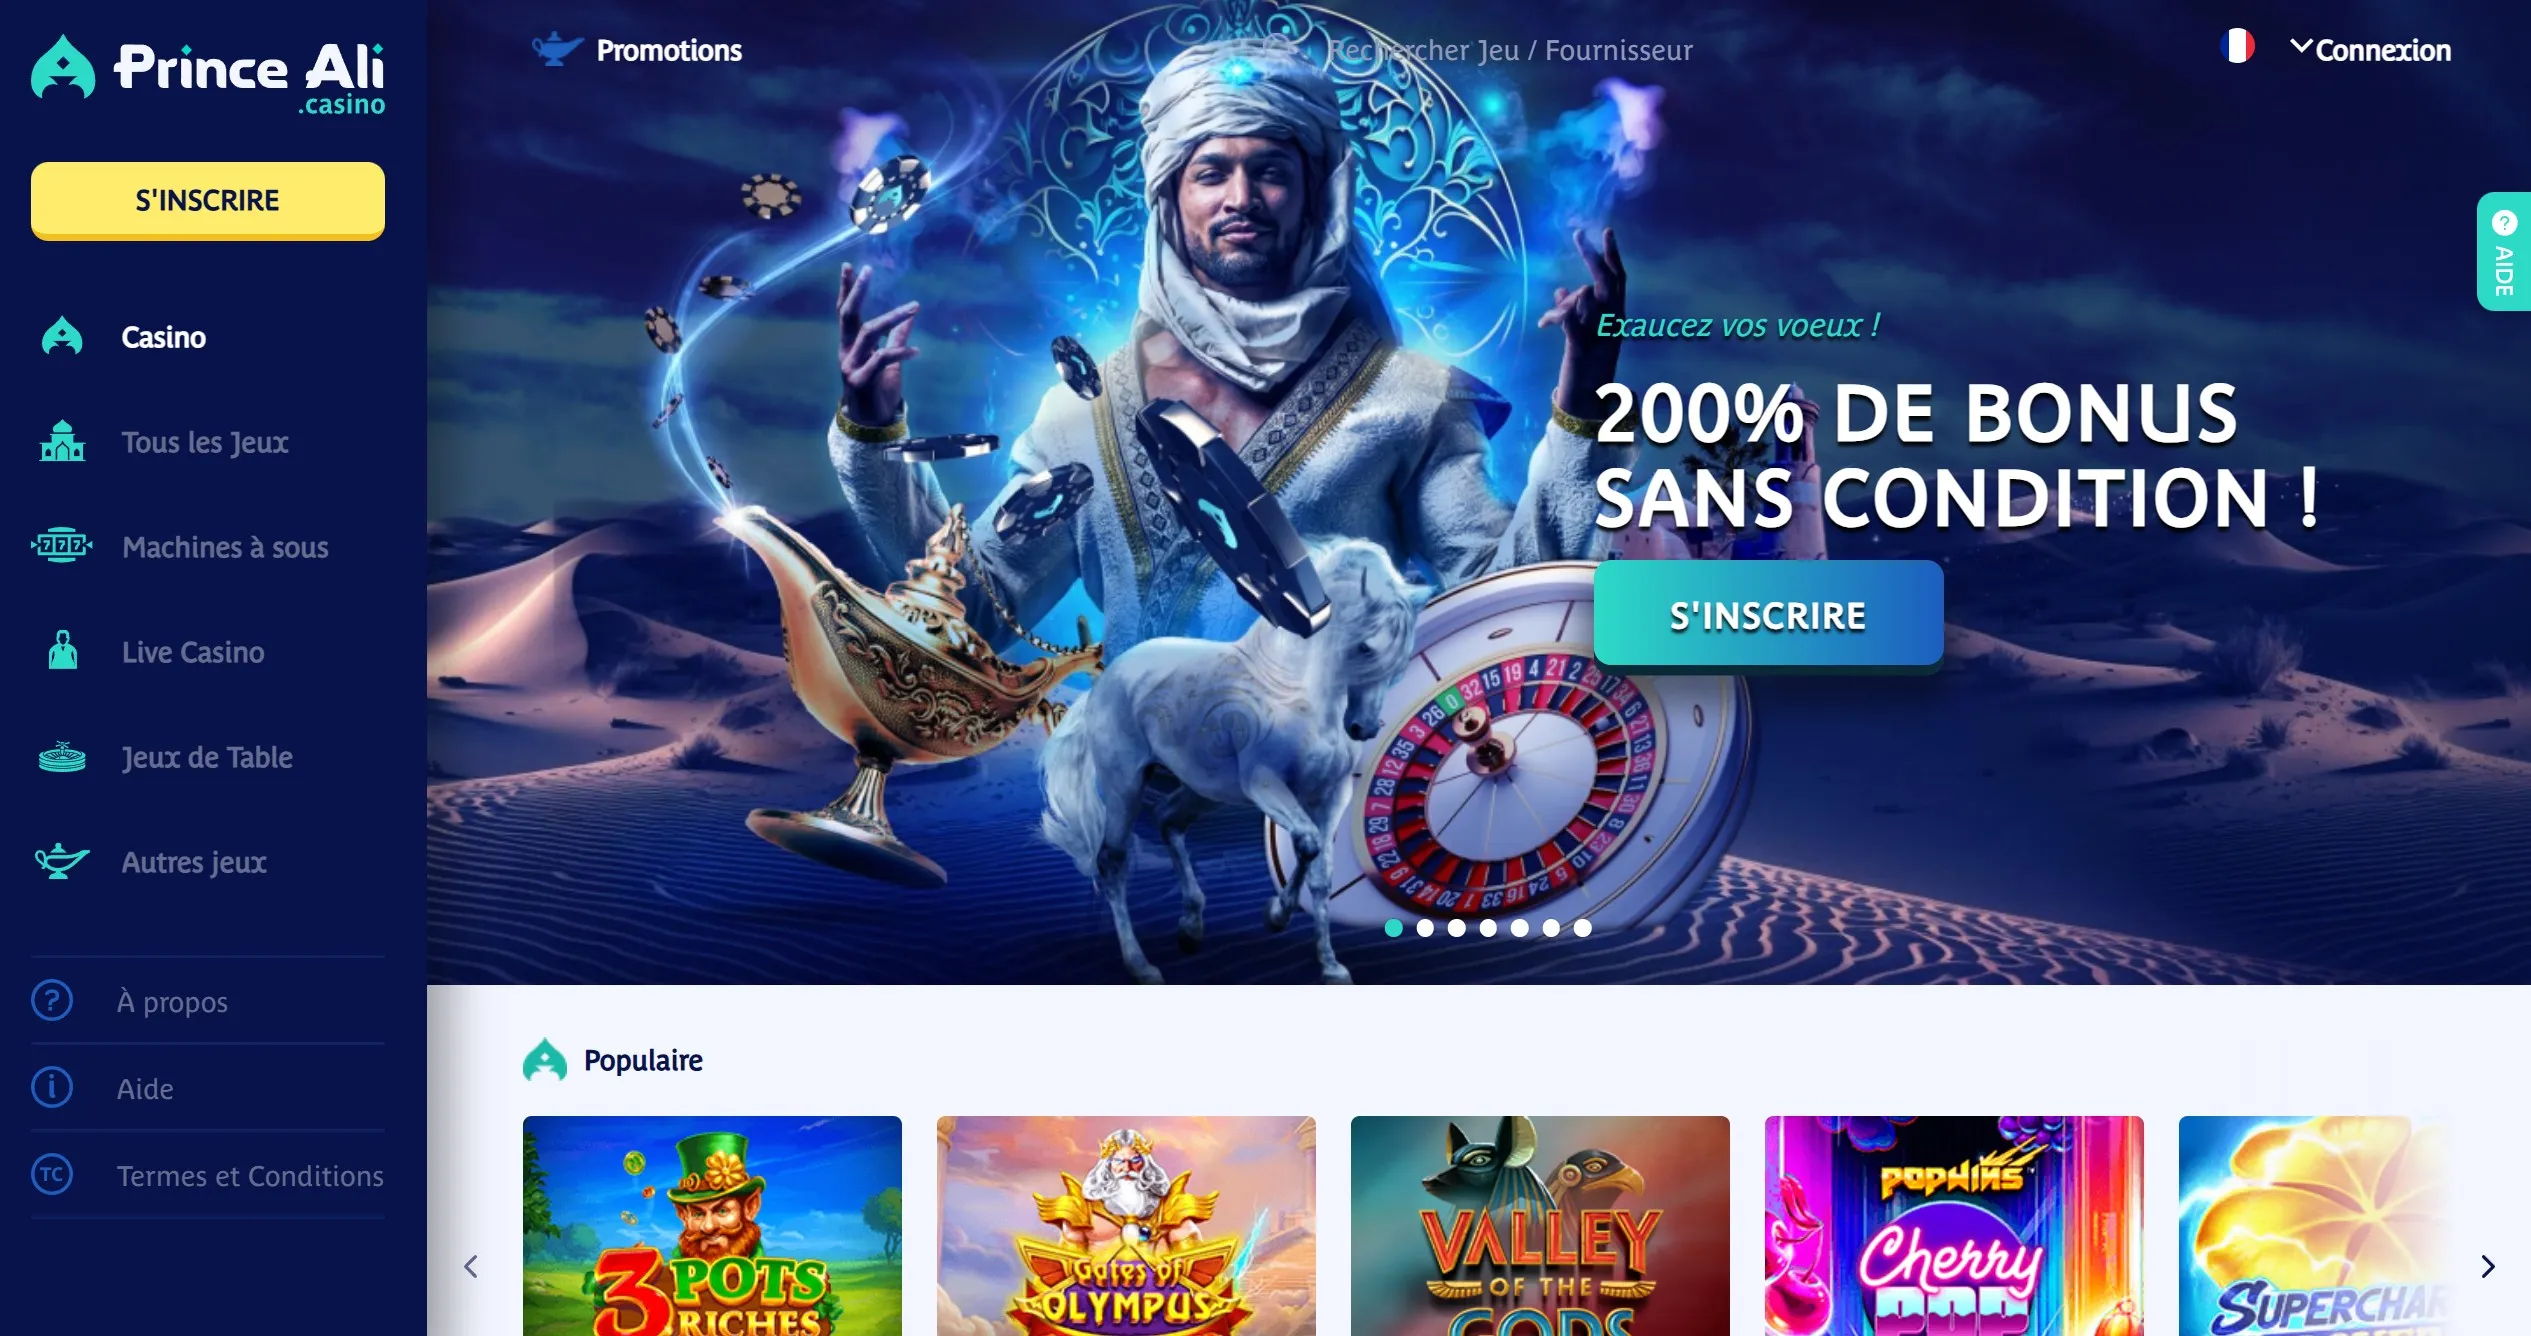Viewport: 2531px width, 1336px height.
Task: Select the second banner slide dot
Action: (x=1425, y=928)
